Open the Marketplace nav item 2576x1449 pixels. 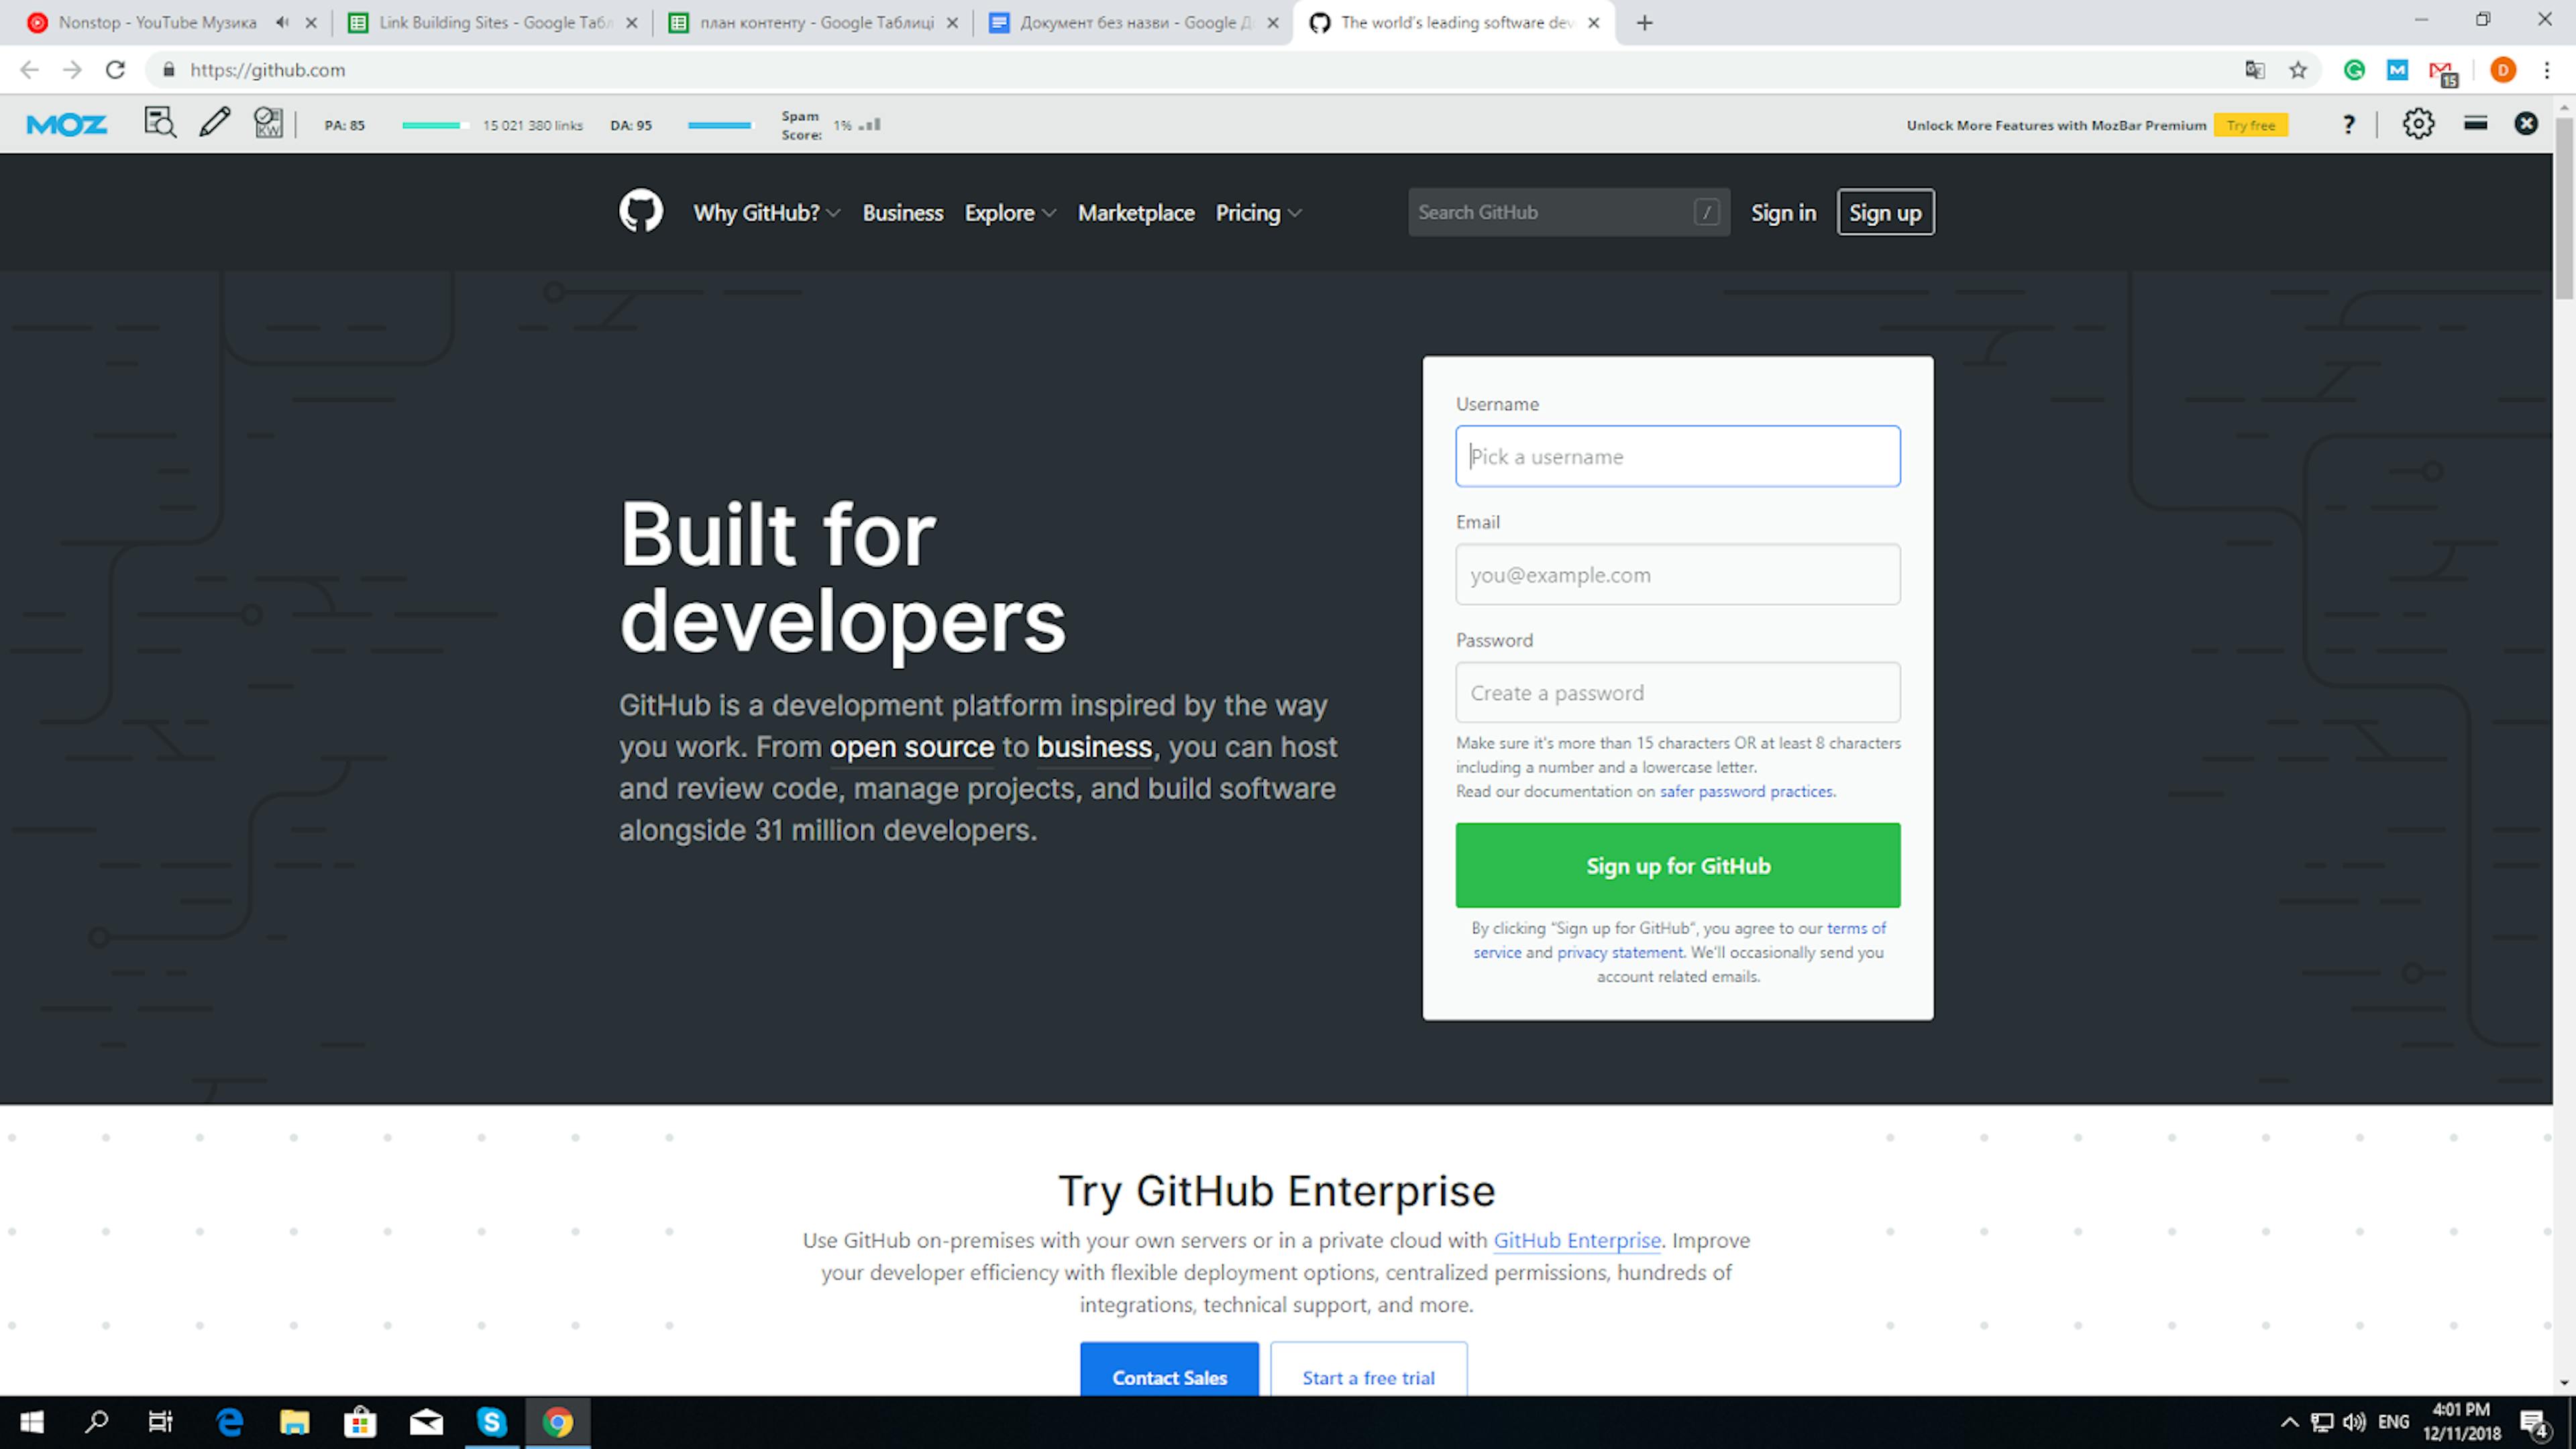tap(1136, 213)
